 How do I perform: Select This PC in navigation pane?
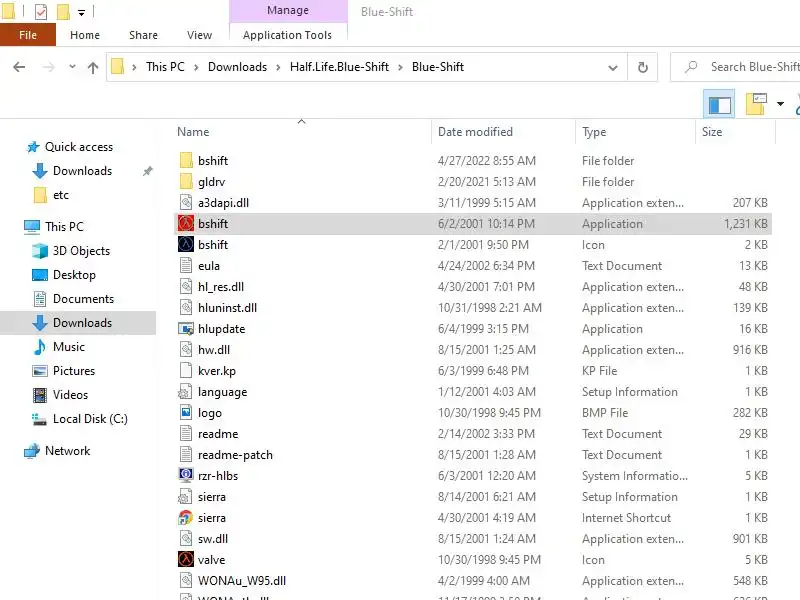point(64,227)
